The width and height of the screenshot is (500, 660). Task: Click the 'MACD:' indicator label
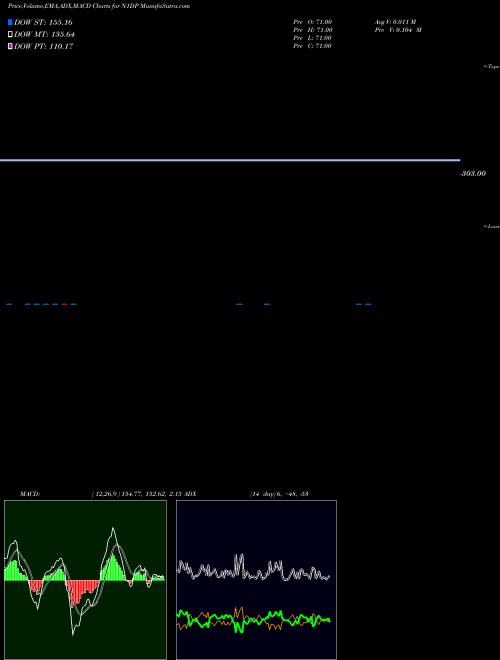30,494
